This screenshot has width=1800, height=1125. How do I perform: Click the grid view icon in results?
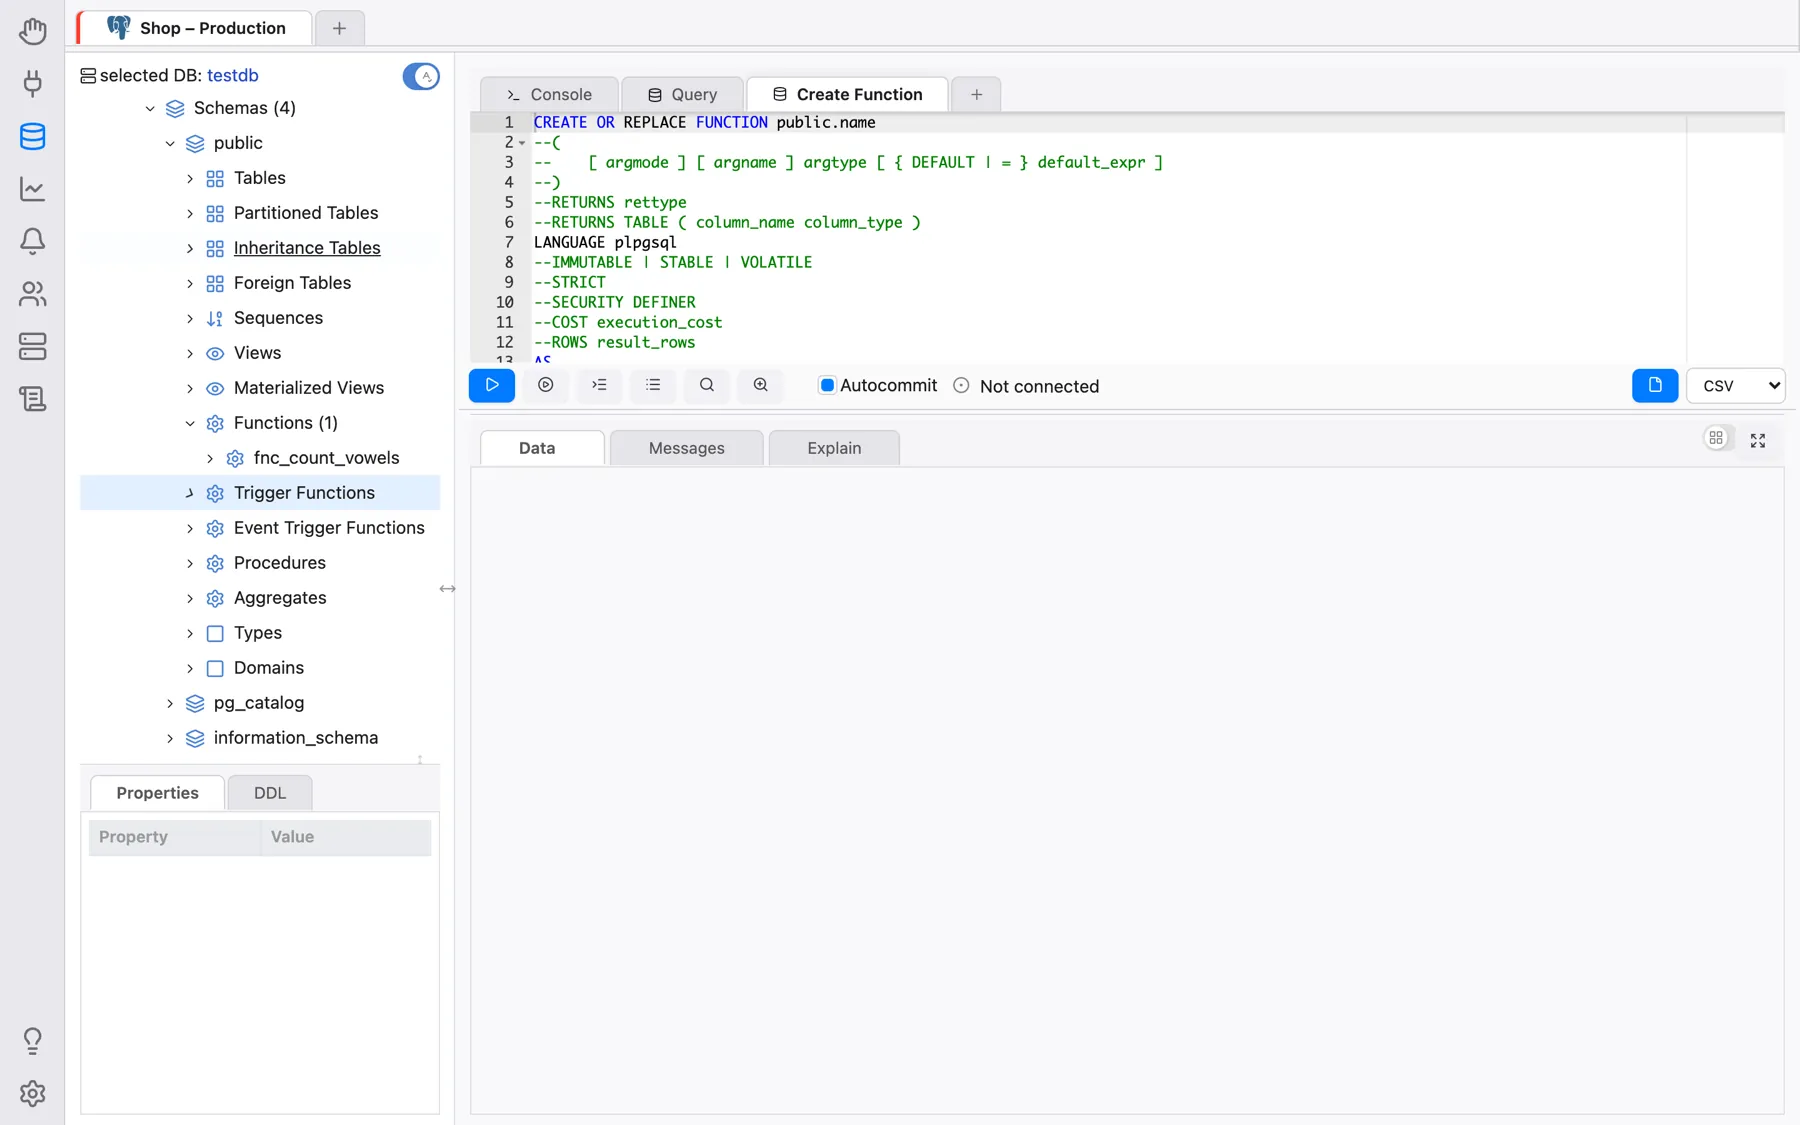(x=1716, y=438)
